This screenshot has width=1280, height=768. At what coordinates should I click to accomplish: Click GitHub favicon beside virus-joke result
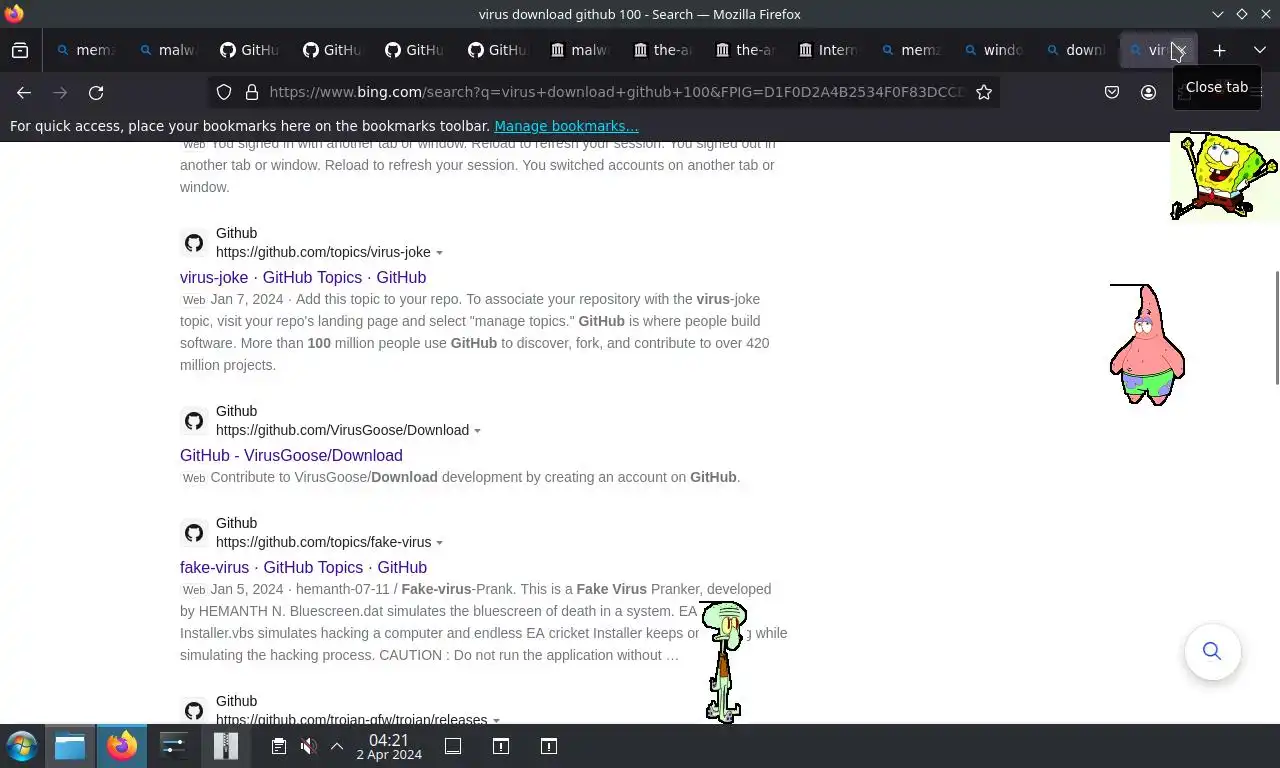(x=194, y=243)
